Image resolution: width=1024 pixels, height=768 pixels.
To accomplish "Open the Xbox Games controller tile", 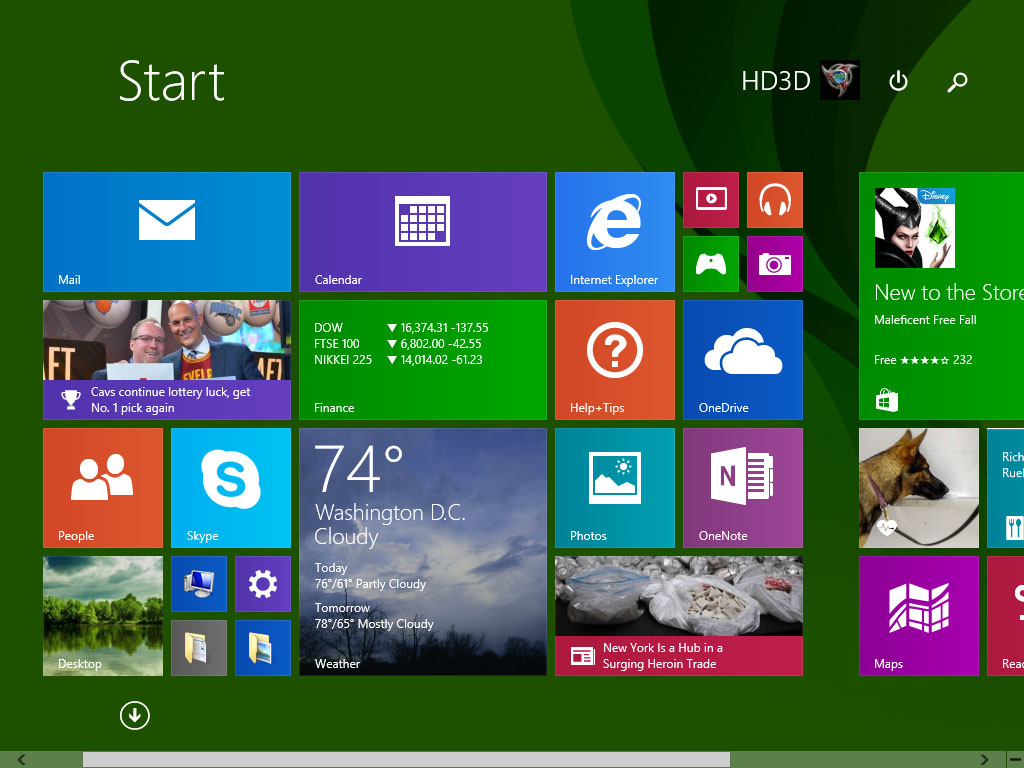I will tap(711, 264).
